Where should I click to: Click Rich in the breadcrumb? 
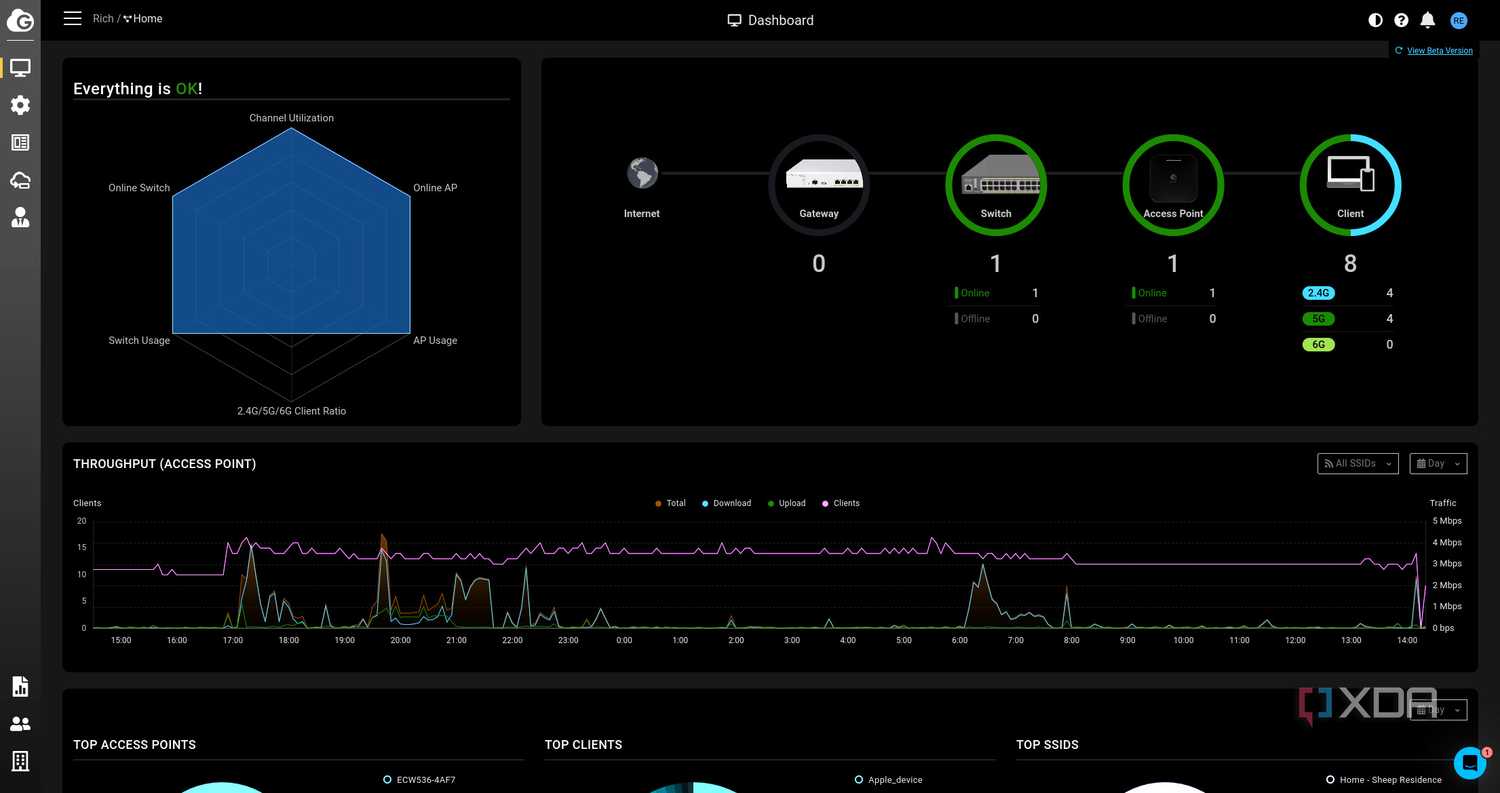[103, 19]
